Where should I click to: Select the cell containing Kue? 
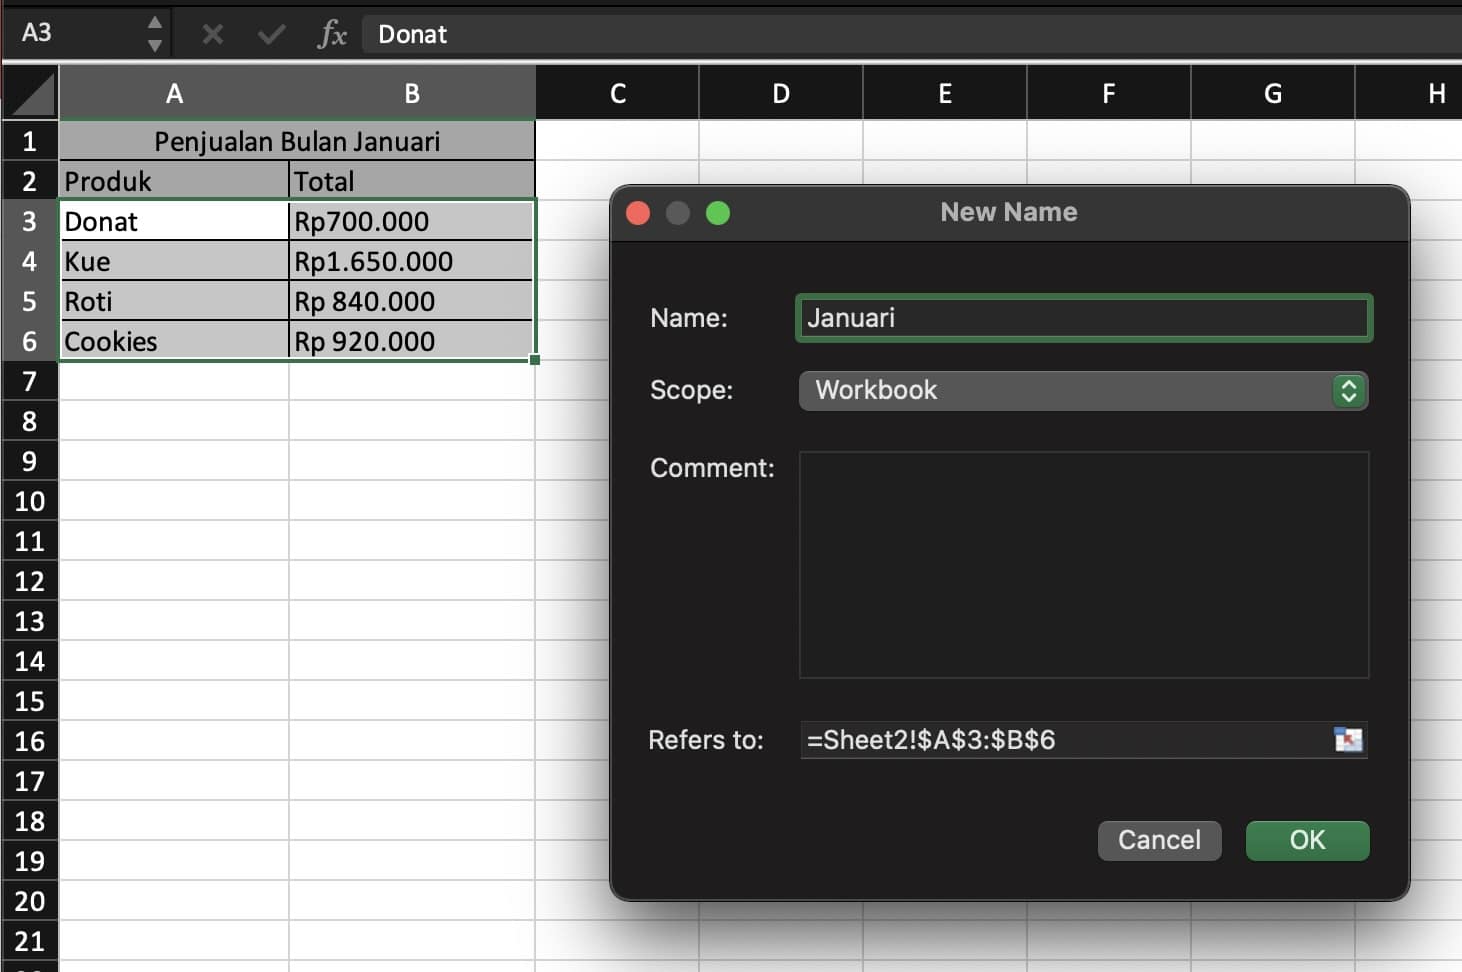[174, 261]
